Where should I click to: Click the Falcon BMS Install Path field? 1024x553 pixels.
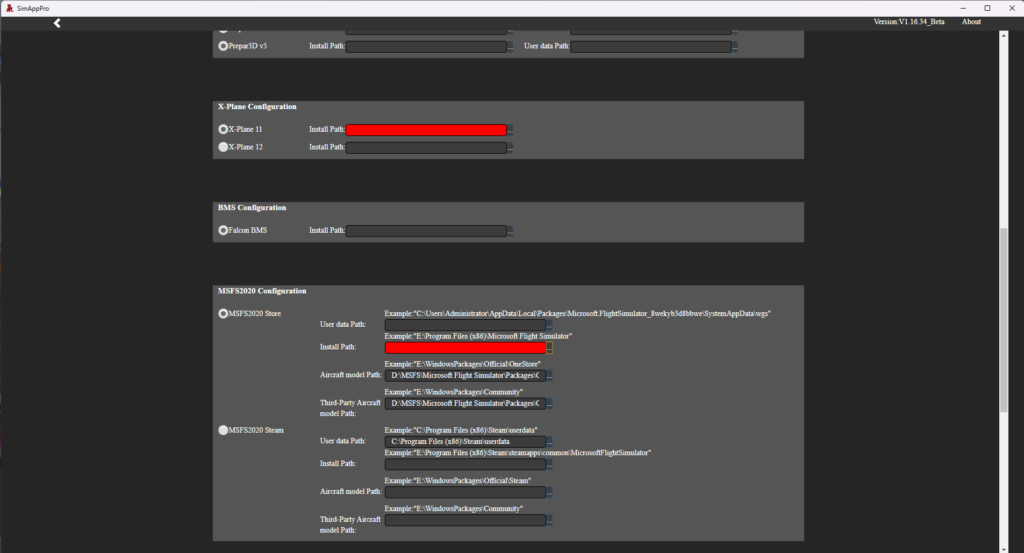pyautogui.click(x=426, y=230)
